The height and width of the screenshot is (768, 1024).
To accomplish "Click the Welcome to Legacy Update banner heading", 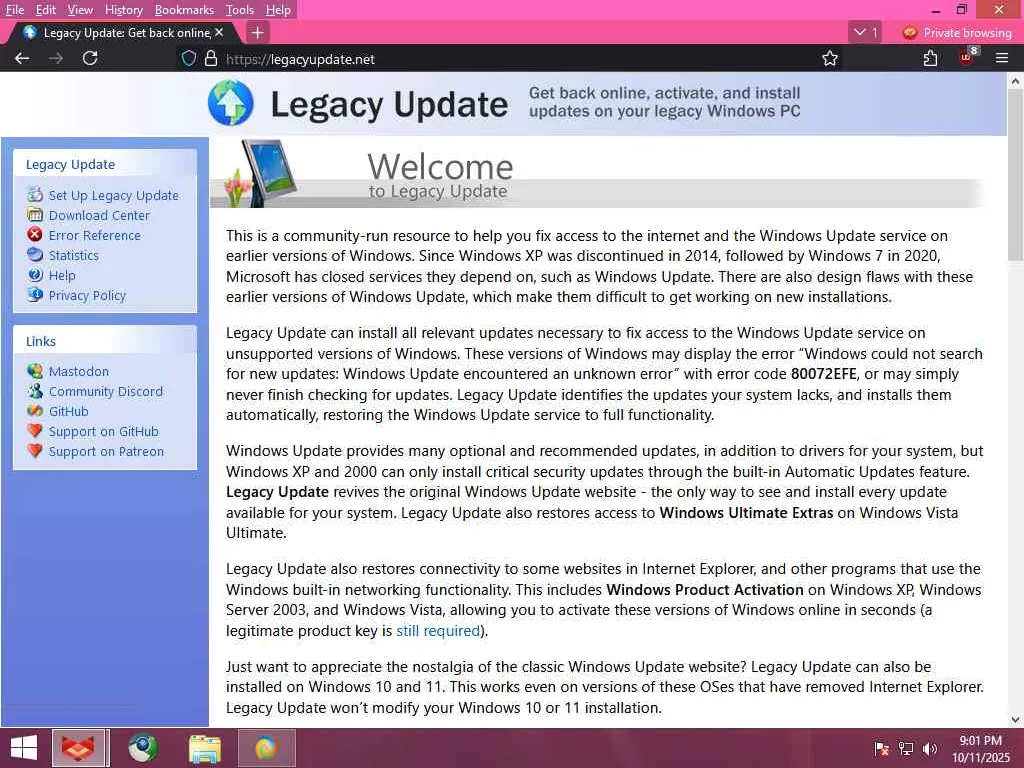I will (440, 175).
